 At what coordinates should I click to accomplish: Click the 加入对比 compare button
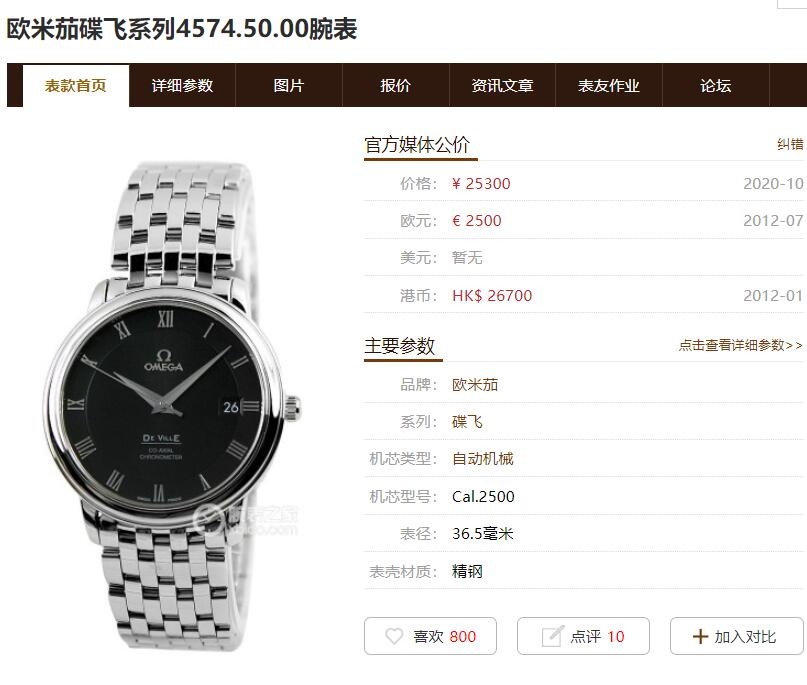pyautogui.click(x=736, y=636)
